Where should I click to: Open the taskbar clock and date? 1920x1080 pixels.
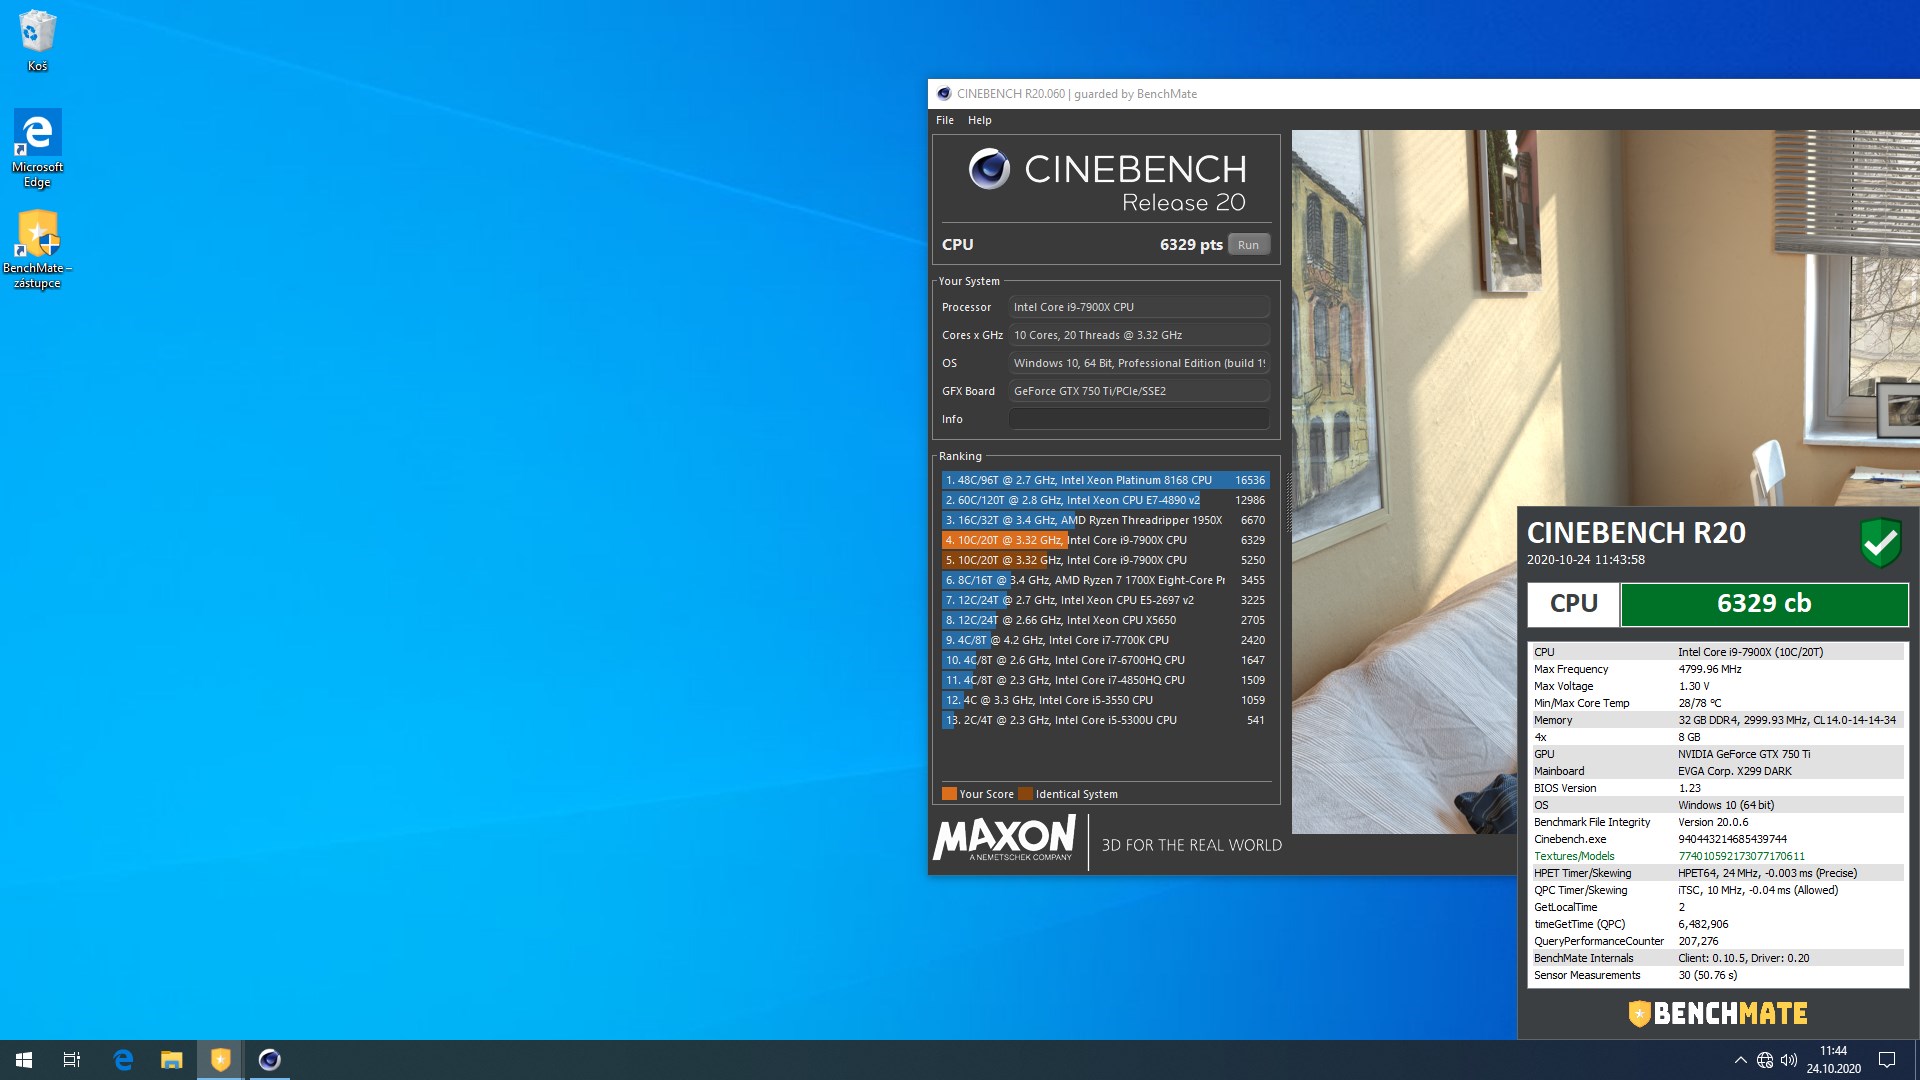coord(1834,1060)
